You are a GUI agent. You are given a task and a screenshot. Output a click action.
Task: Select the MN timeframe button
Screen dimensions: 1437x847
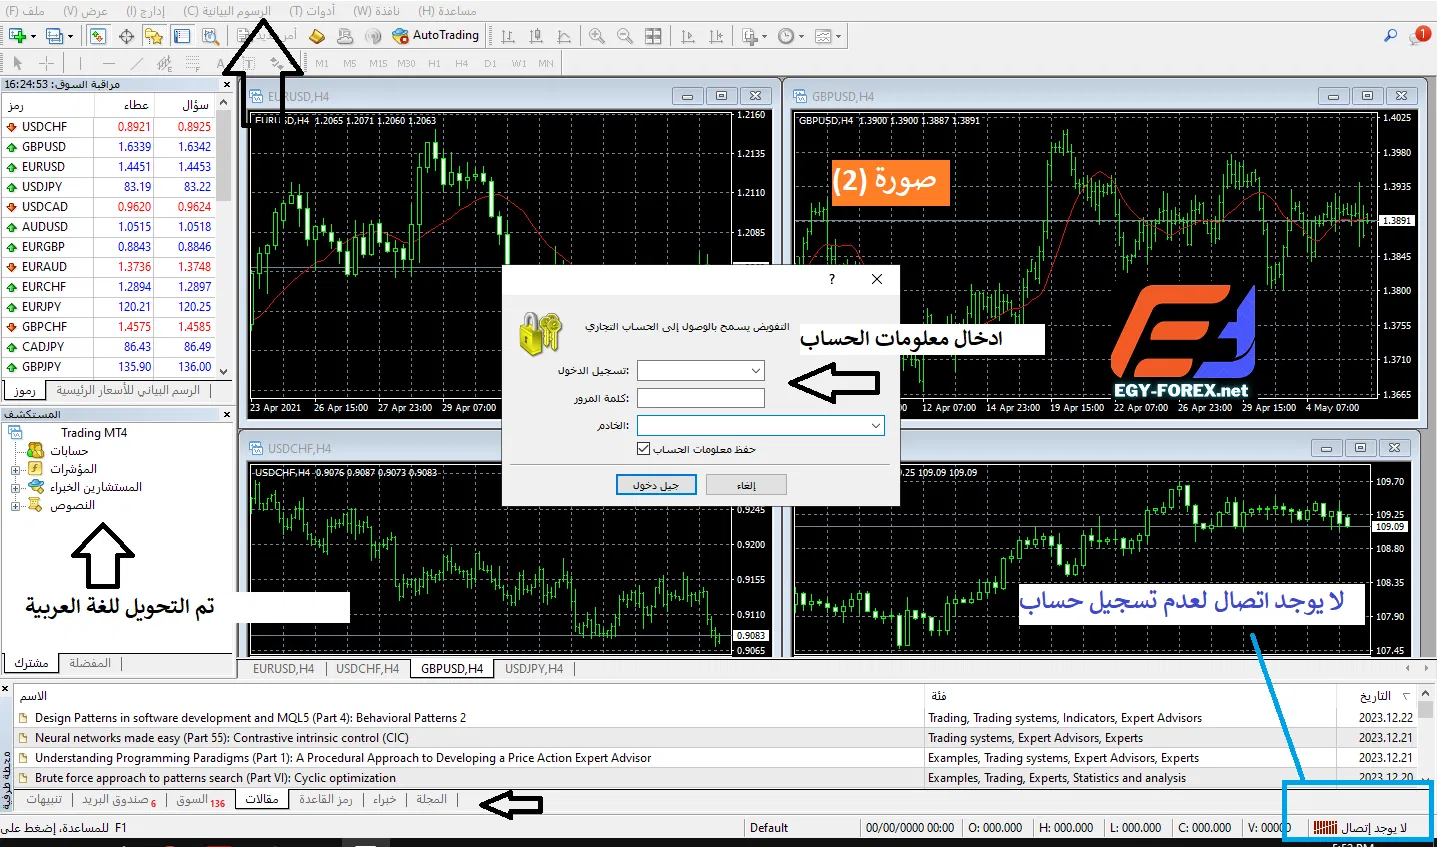point(546,63)
